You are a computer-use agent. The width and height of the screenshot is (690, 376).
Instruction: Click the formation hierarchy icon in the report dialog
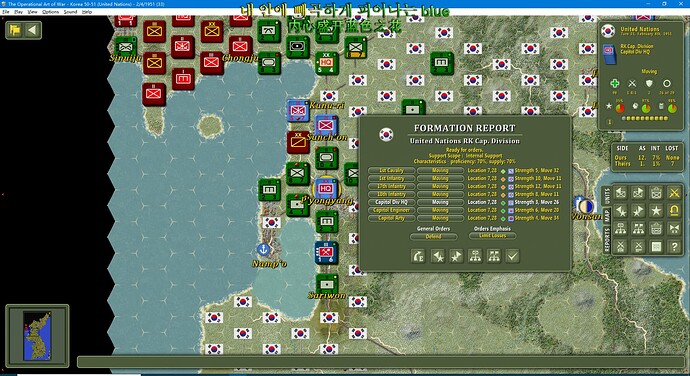(x=475, y=256)
